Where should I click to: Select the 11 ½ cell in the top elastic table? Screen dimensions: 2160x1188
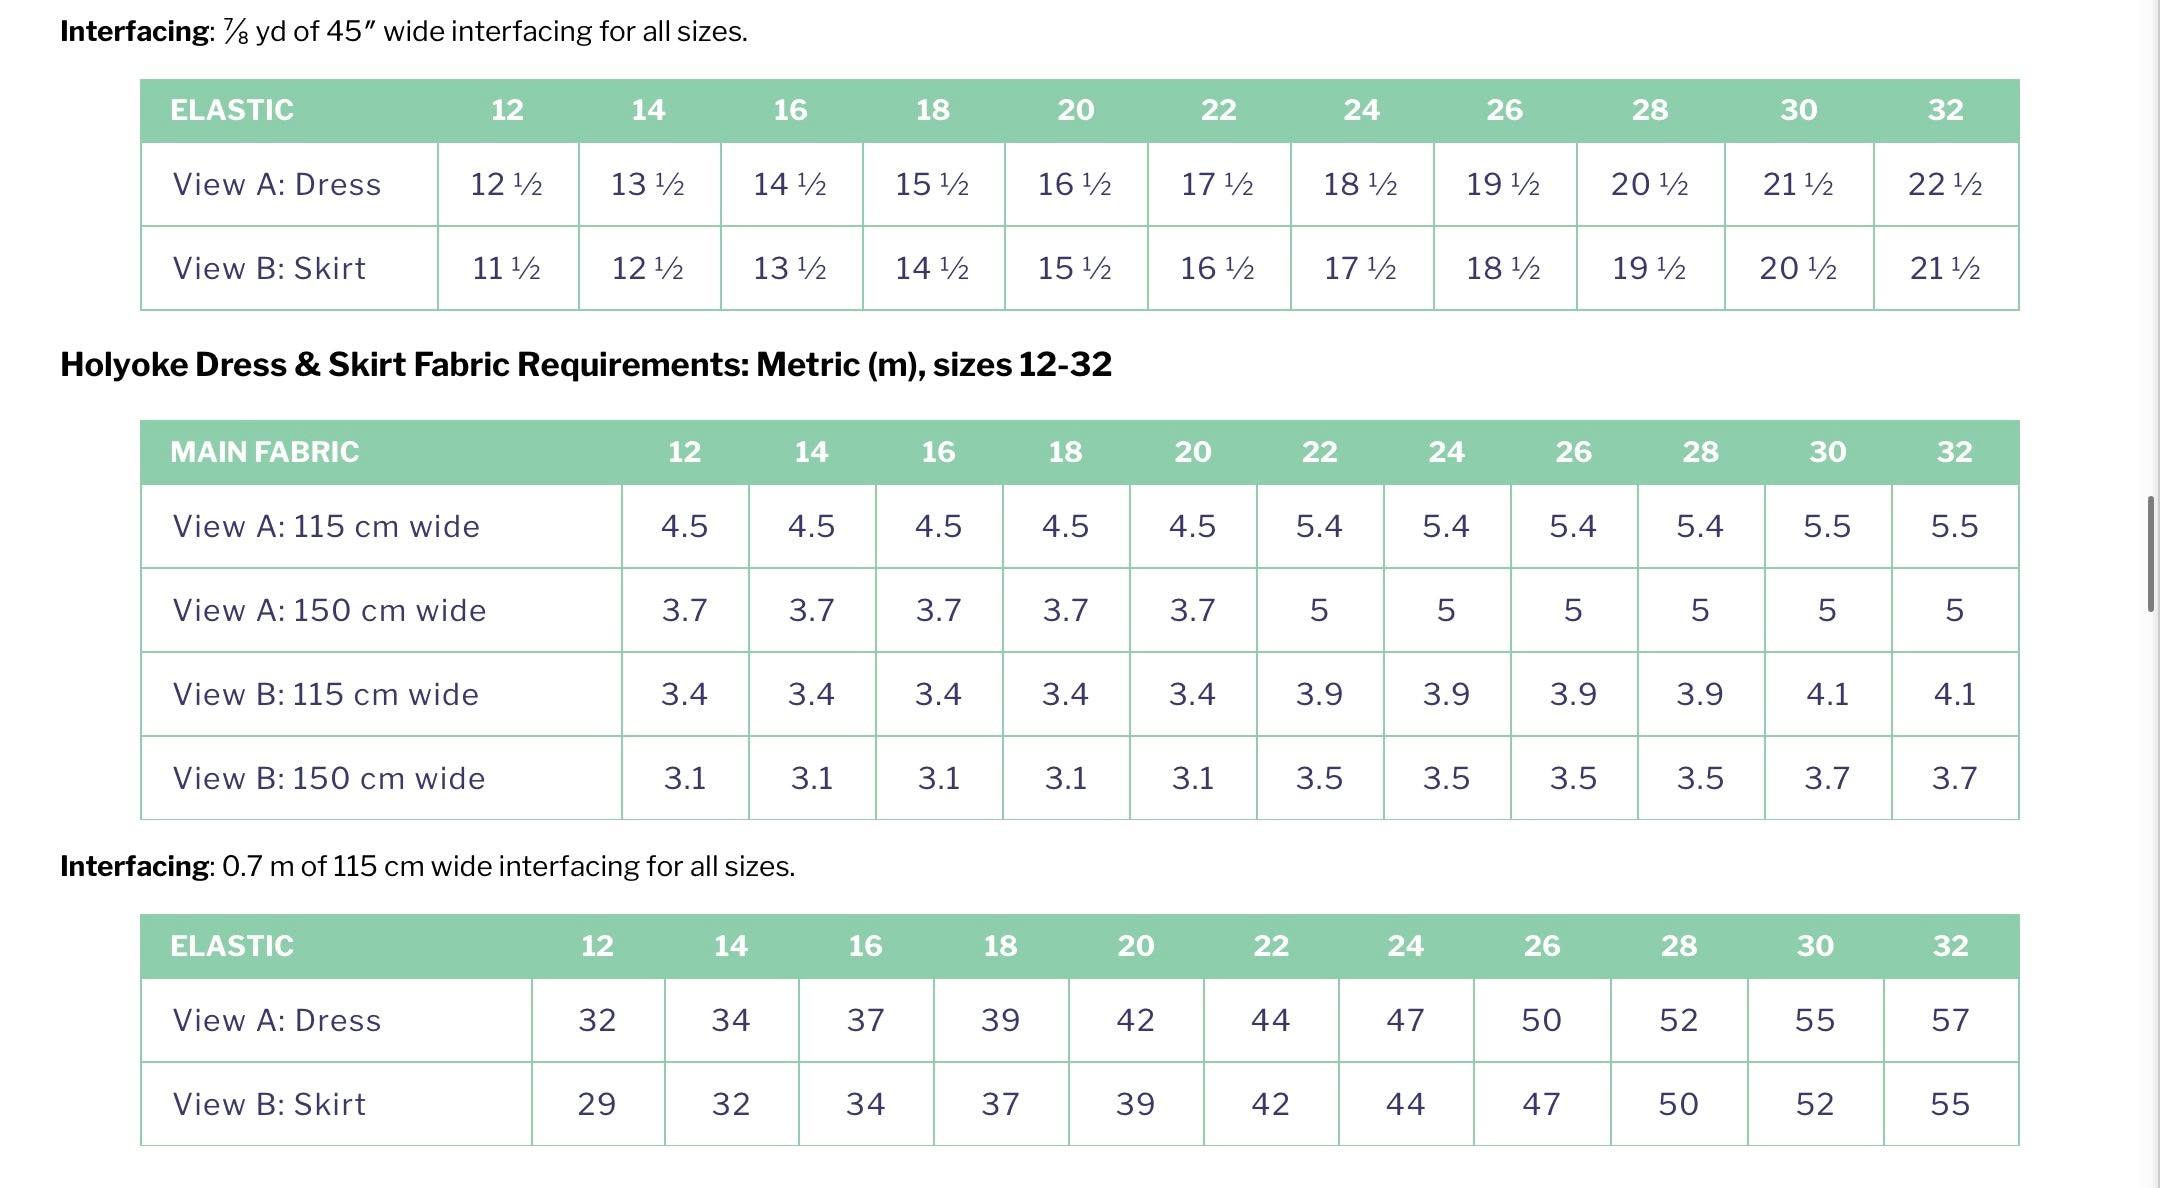506,268
